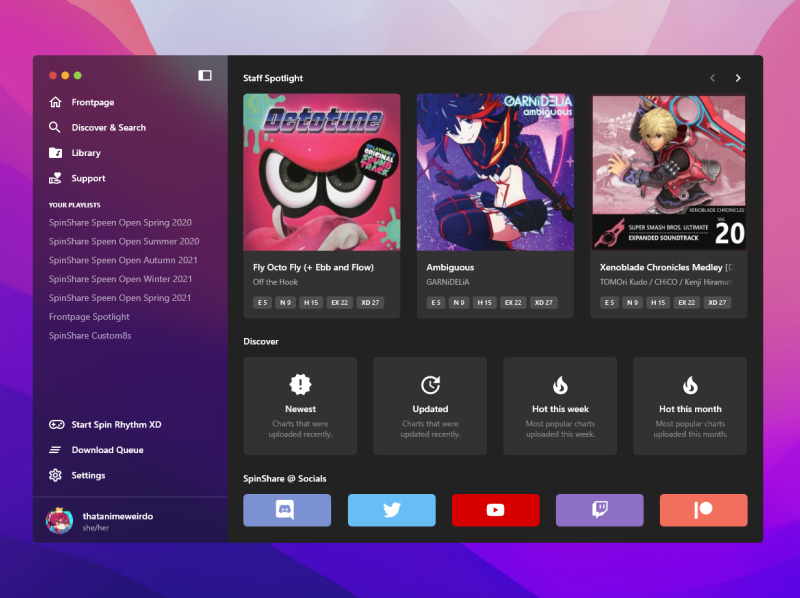This screenshot has height=598, width=800.
Task: Open SpinShare's YouTube channel
Action: click(495, 509)
